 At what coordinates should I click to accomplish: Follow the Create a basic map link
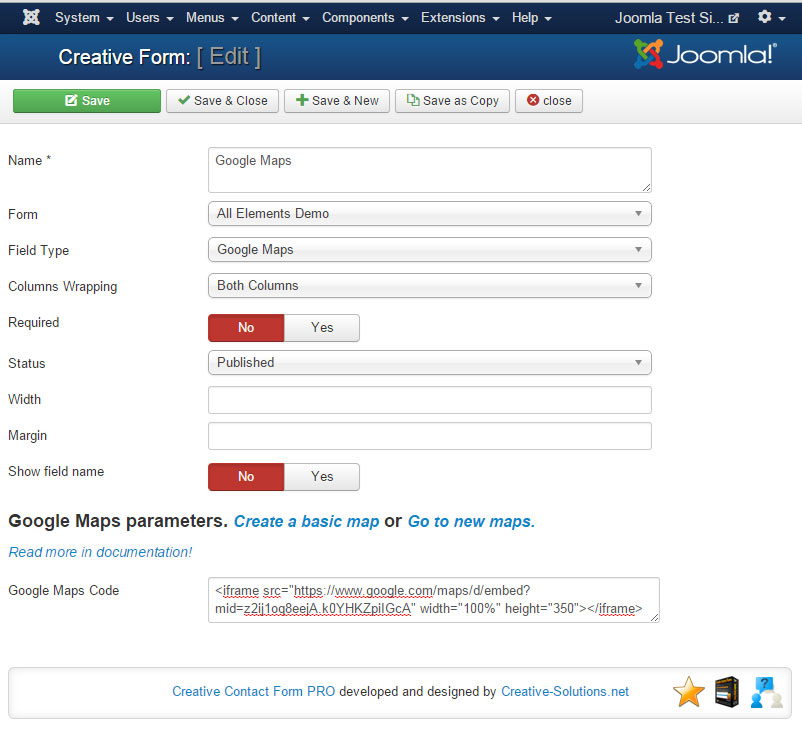(306, 521)
